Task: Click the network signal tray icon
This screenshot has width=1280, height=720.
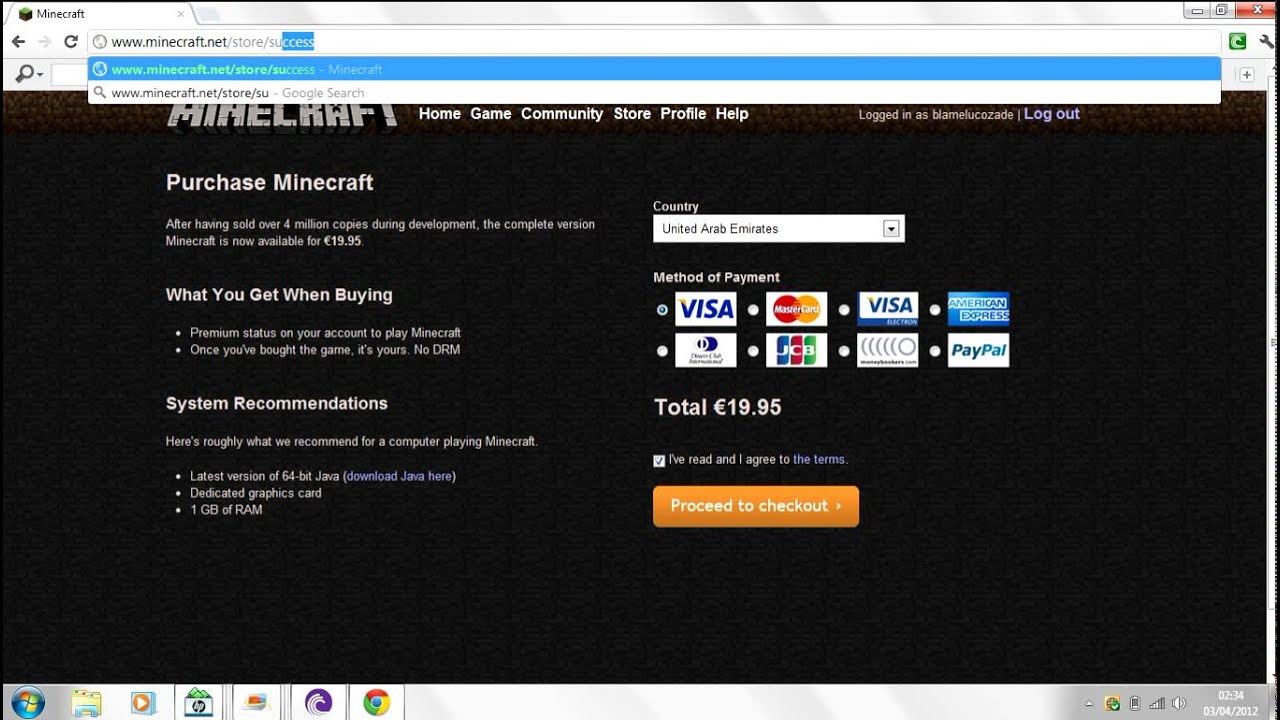Action: [x=1157, y=703]
